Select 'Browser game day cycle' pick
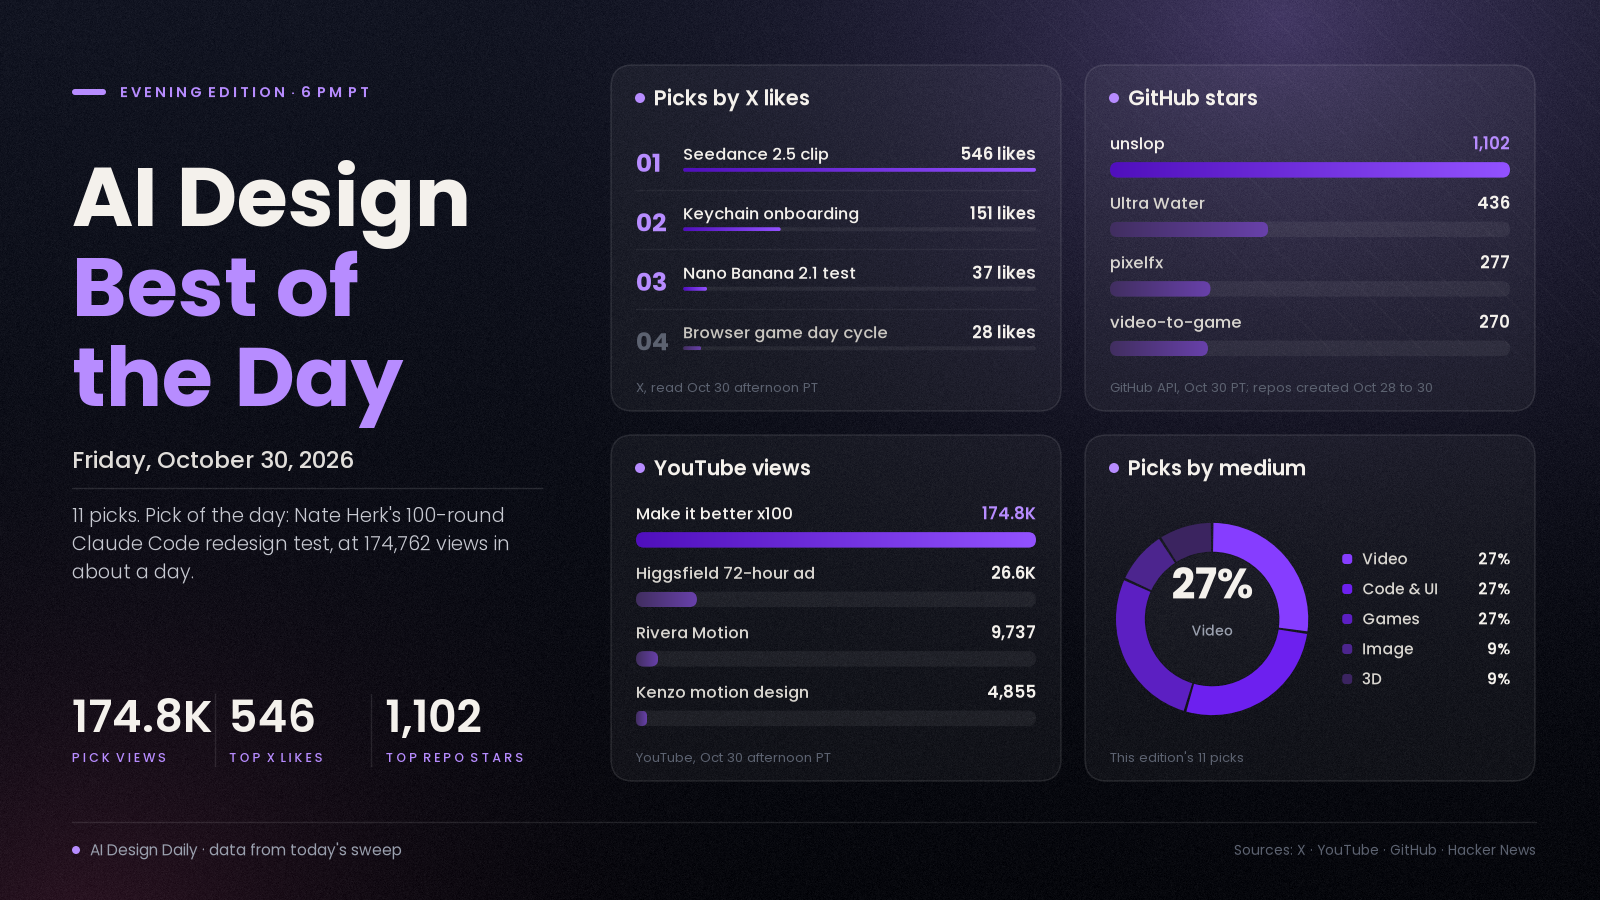Image resolution: width=1600 pixels, height=900 pixels. coord(785,333)
